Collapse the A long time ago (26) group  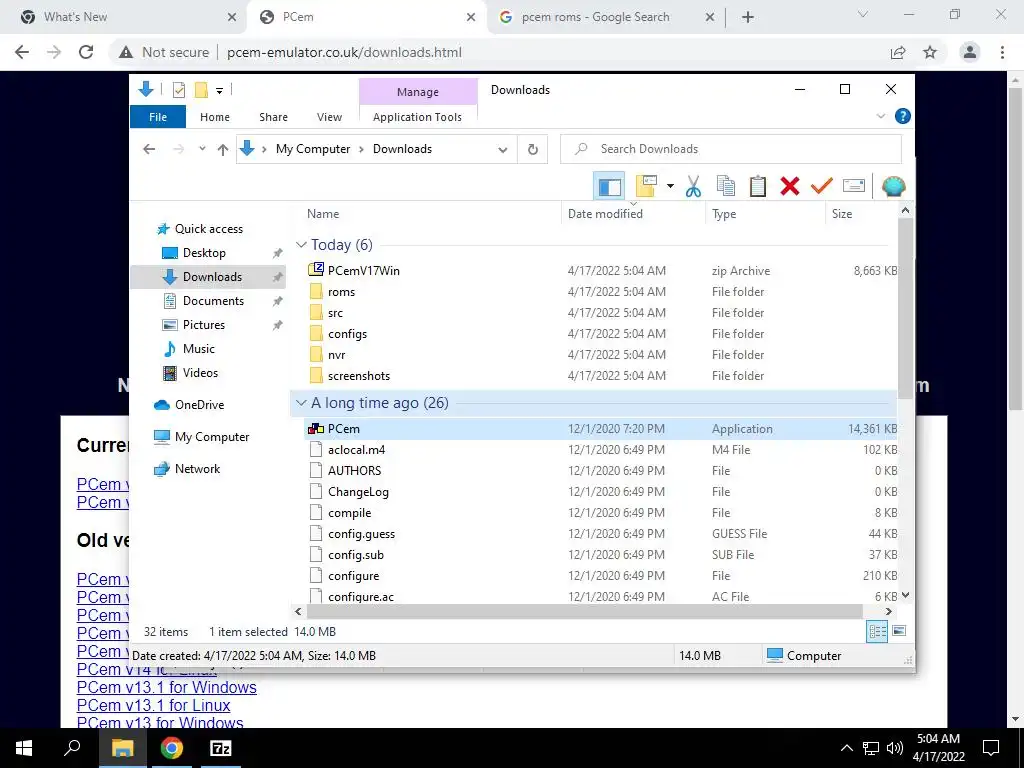(x=301, y=403)
